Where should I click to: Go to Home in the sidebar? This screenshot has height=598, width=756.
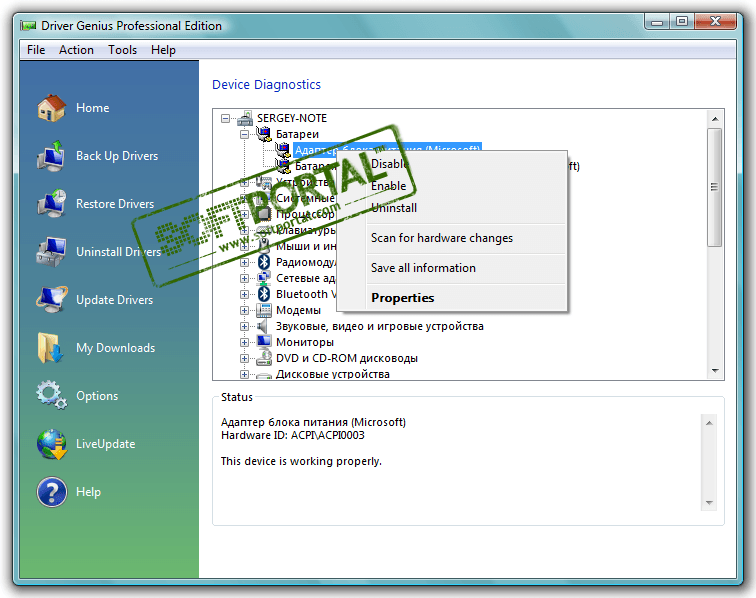point(93,108)
